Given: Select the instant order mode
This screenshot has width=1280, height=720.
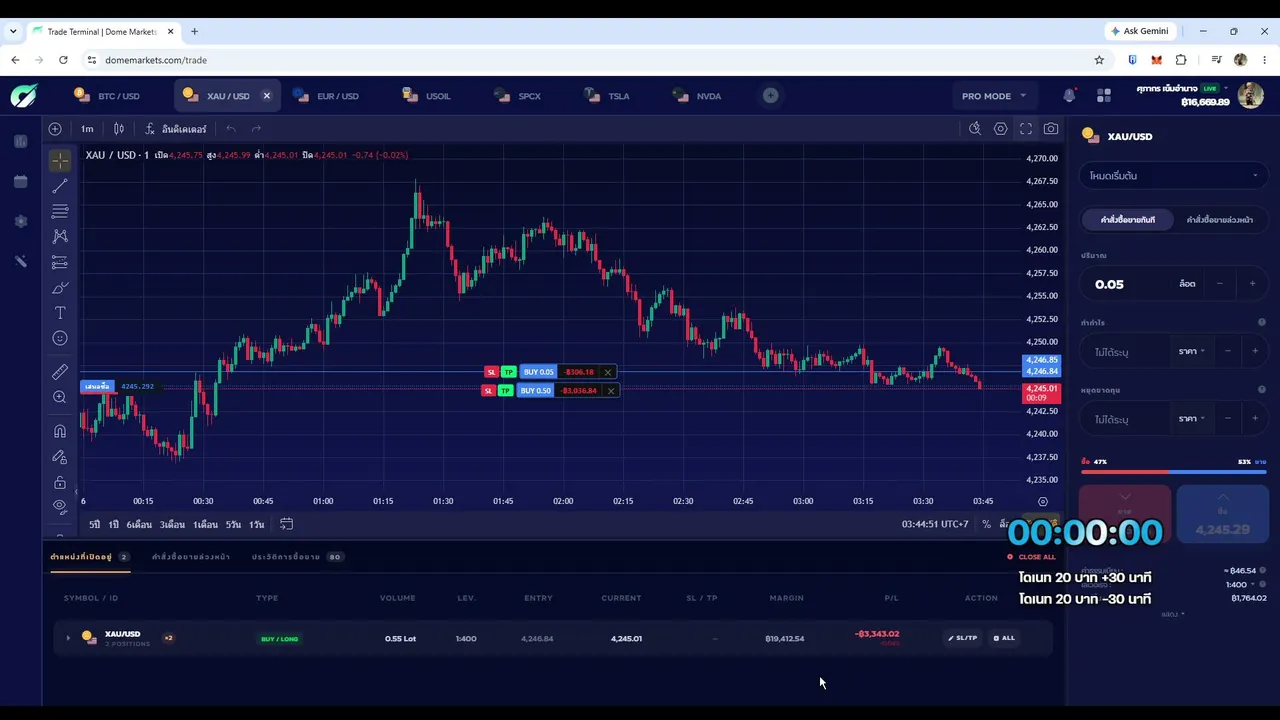Looking at the screenshot, I should click(1127, 219).
